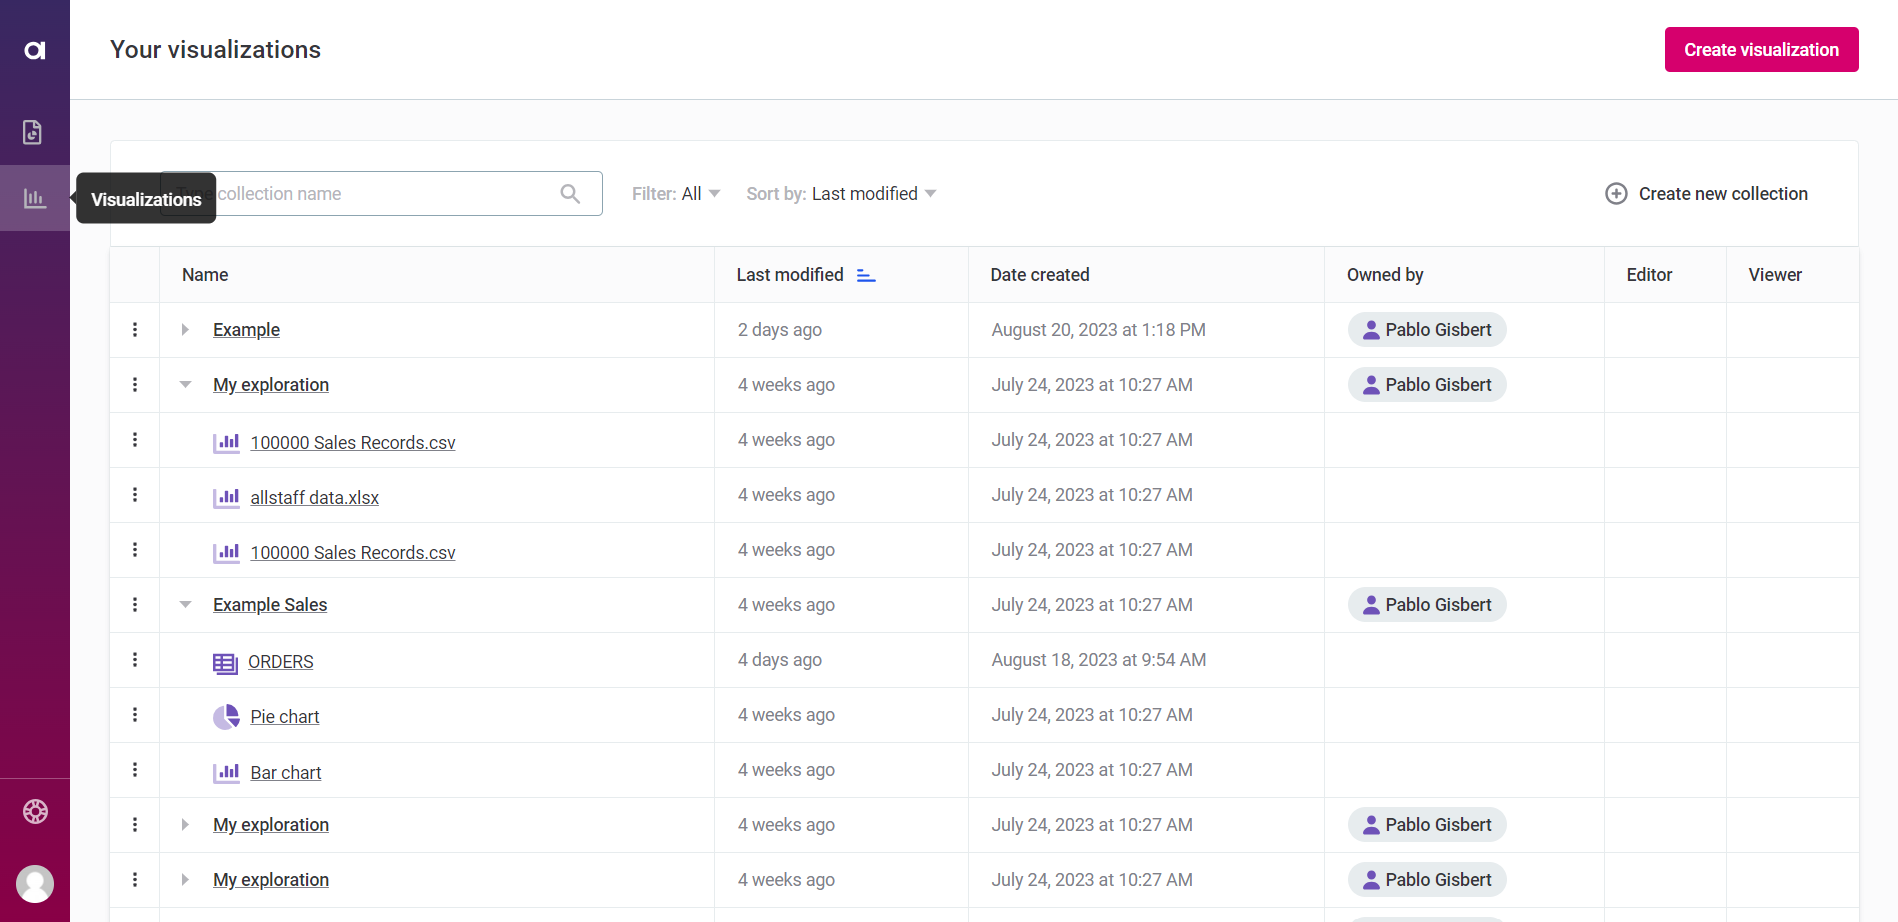This screenshot has height=922, width=1898.
Task: Open the kebab menu for ORDERS
Action: pos(135,660)
